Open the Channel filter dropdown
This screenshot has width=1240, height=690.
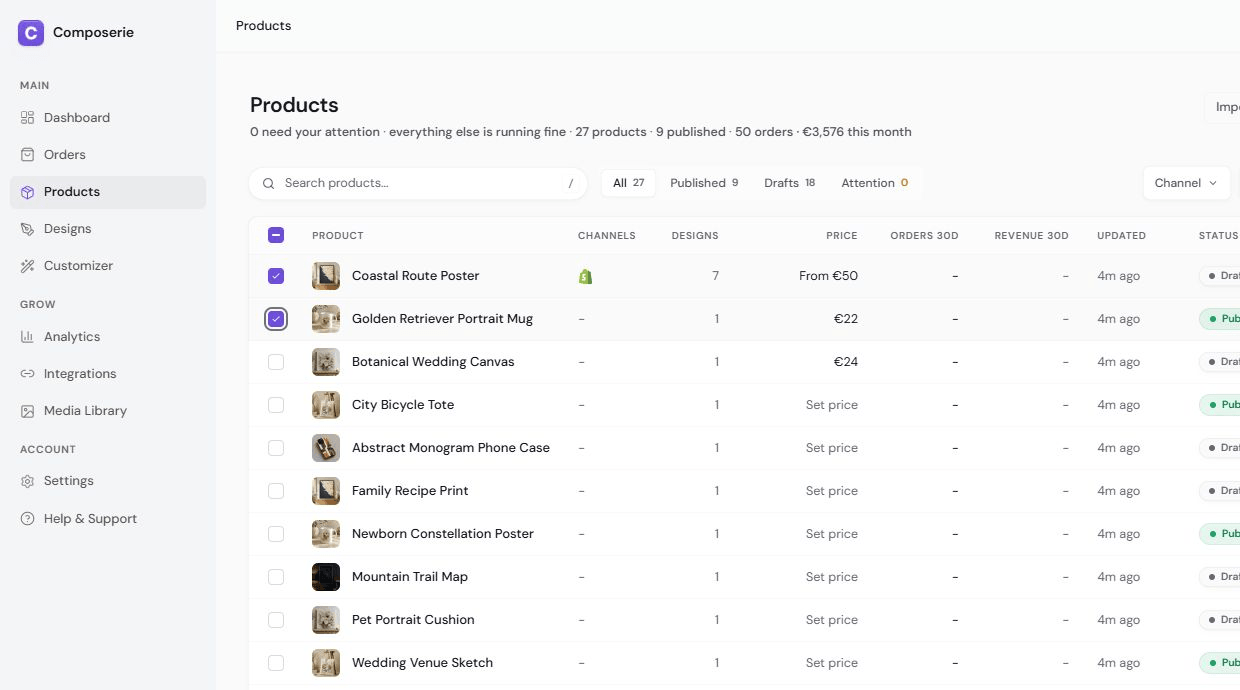click(1187, 183)
